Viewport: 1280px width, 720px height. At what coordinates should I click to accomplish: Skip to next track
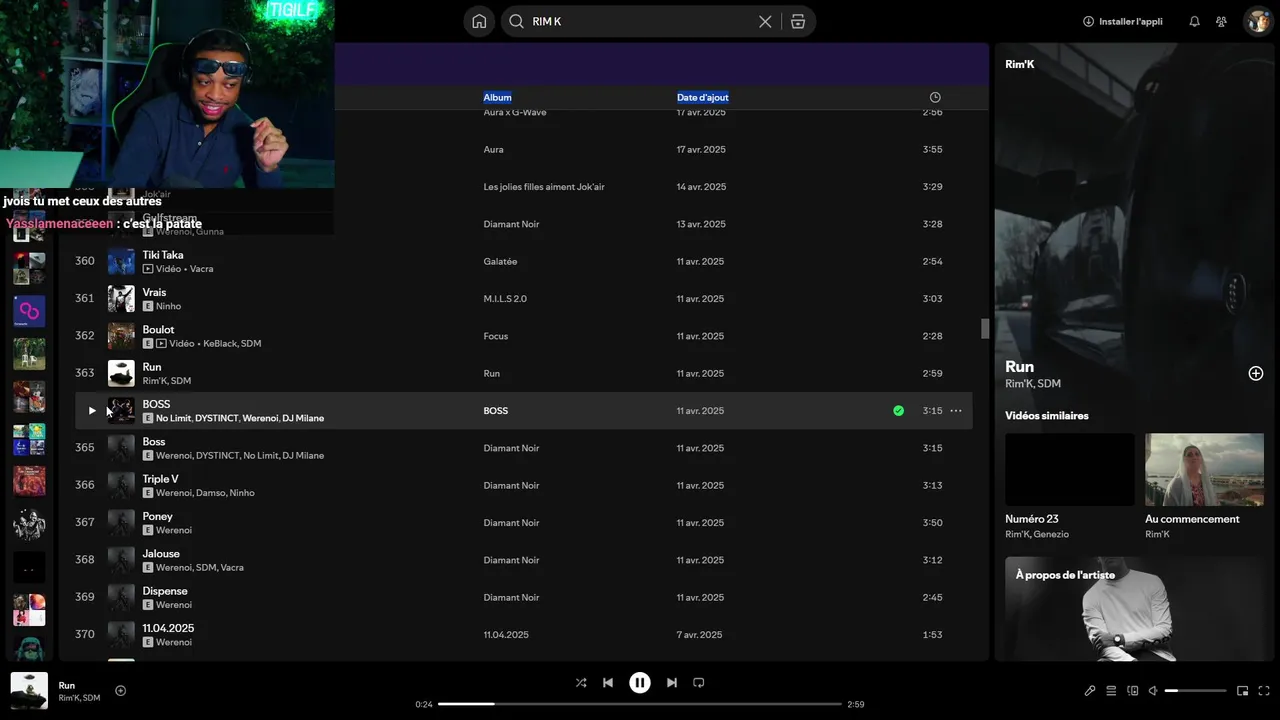[672, 683]
